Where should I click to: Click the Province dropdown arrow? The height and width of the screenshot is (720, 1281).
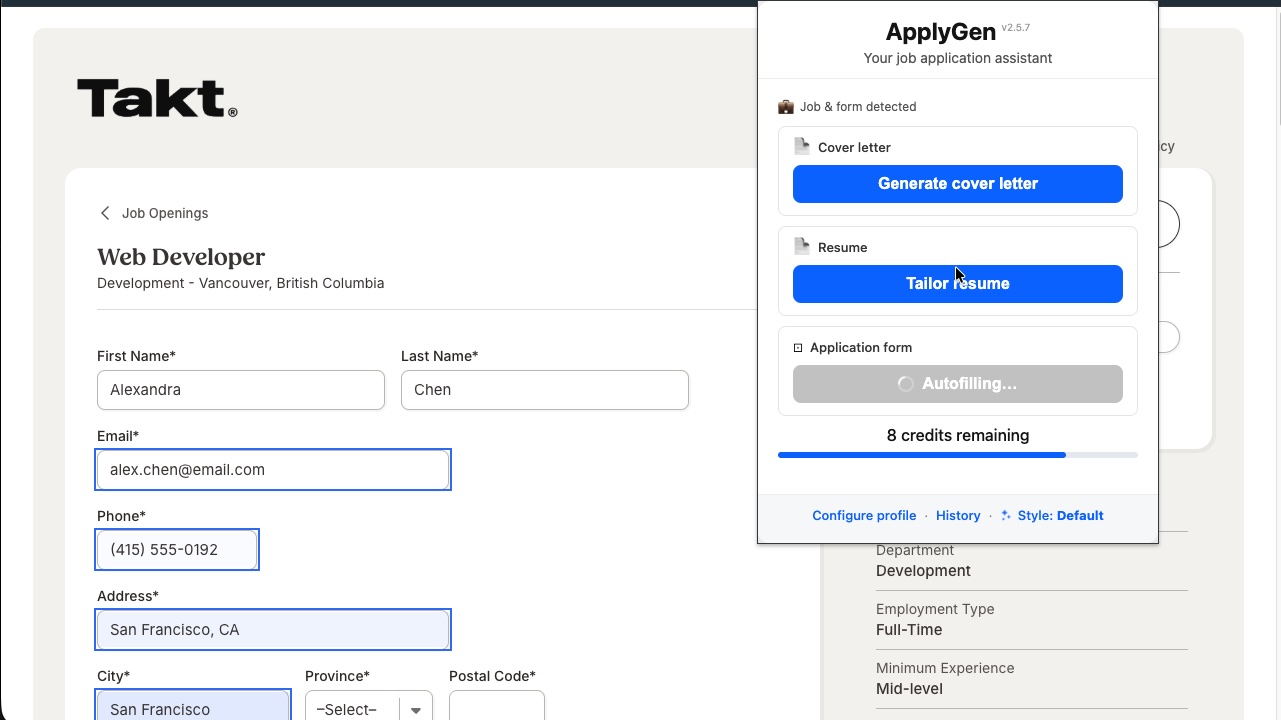pos(416,710)
